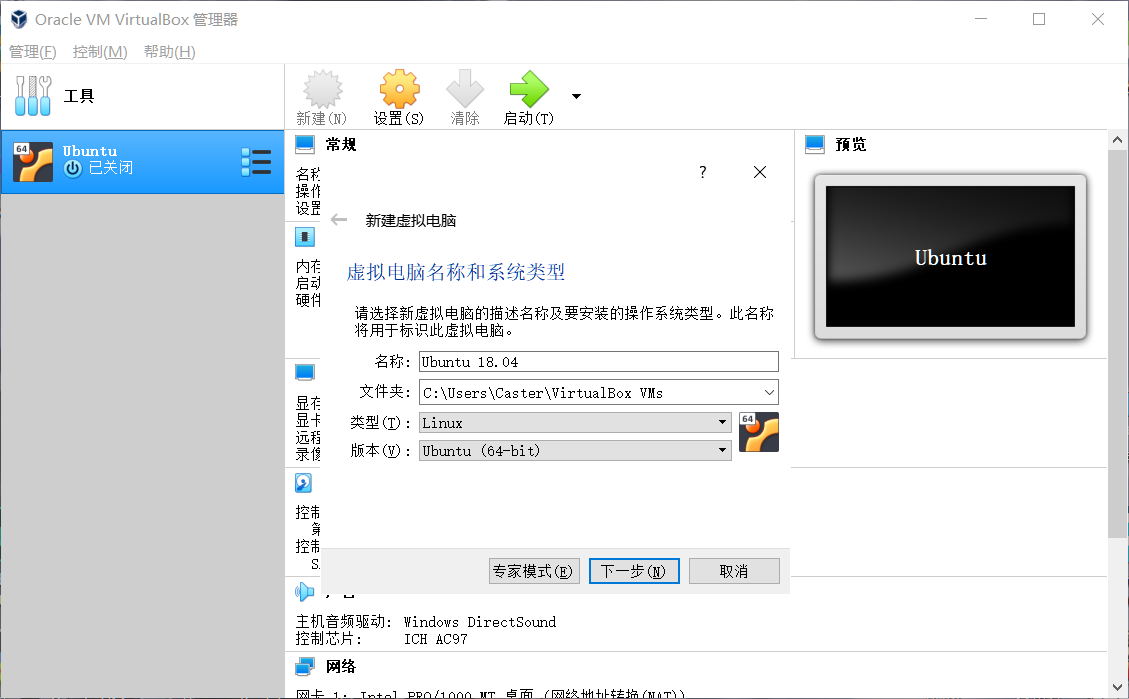Image resolution: width=1129 pixels, height=699 pixels.
Task: Click the 'ICH AC97' controller value
Action: pos(436,639)
